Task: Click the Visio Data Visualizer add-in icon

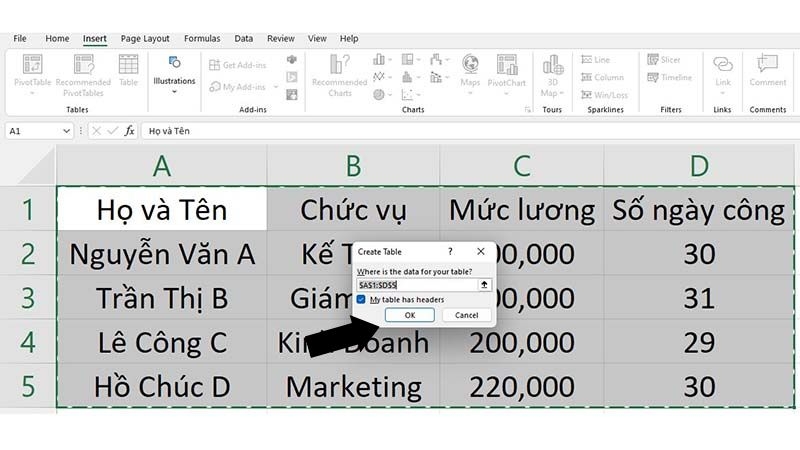Action: pyautogui.click(x=292, y=60)
